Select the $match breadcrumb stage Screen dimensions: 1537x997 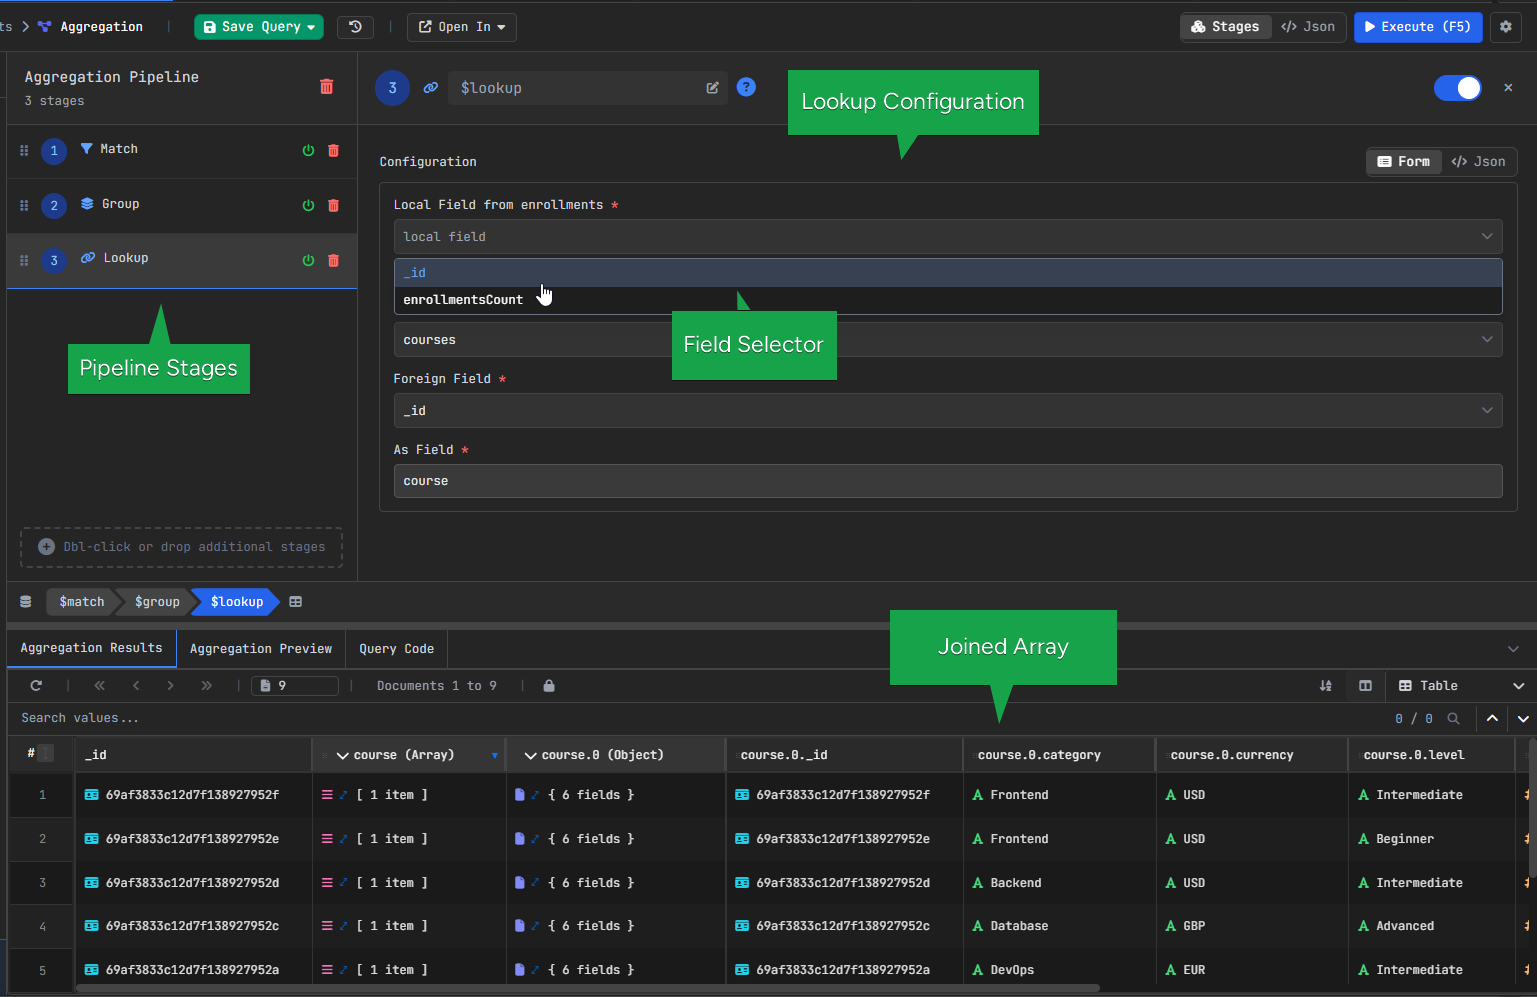pyautogui.click(x=81, y=602)
